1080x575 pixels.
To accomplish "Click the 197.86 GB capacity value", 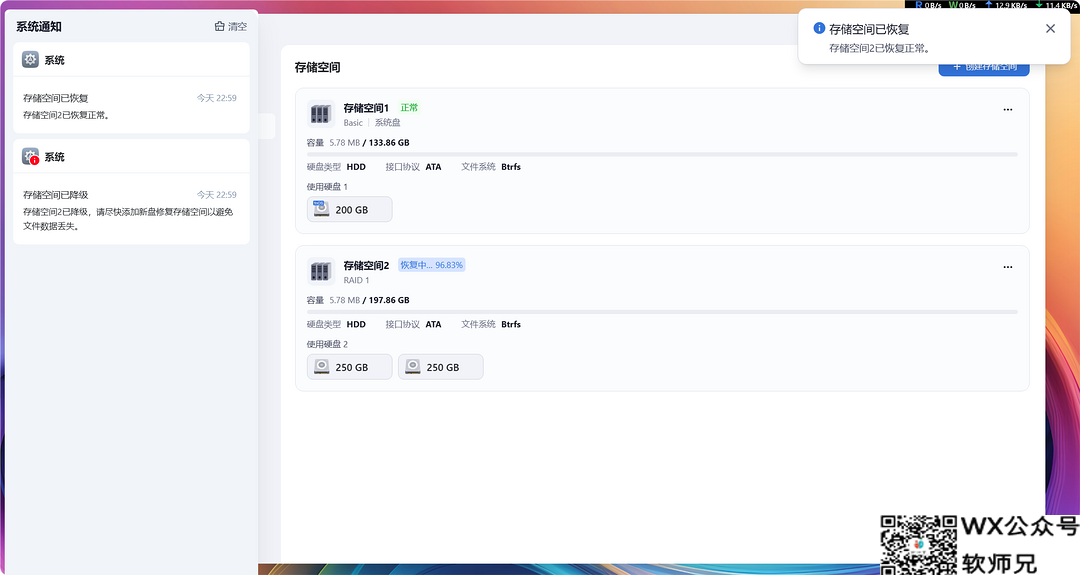I will (389, 300).
